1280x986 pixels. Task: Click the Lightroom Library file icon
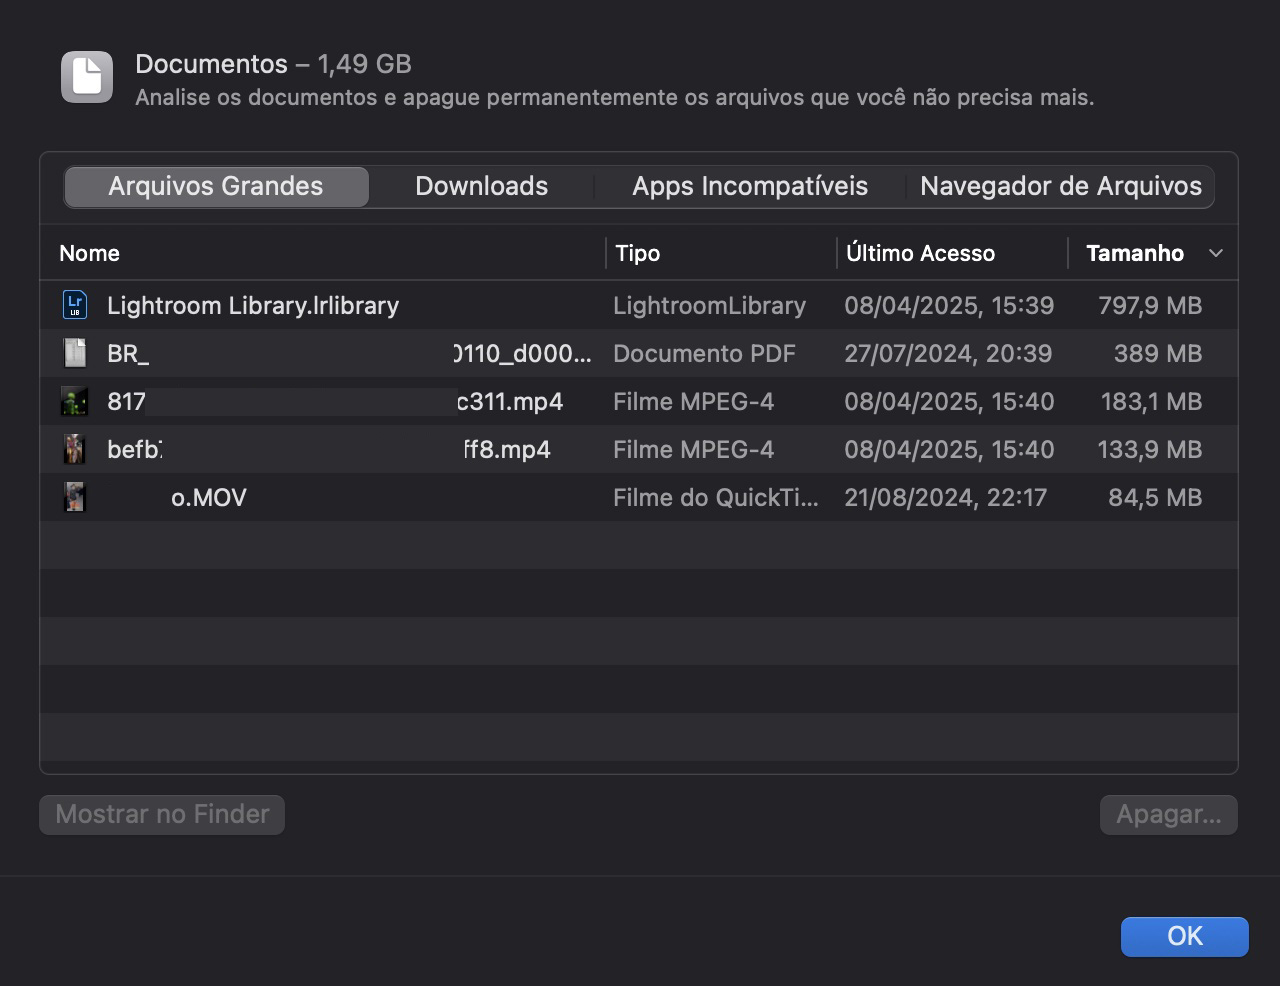click(x=75, y=305)
